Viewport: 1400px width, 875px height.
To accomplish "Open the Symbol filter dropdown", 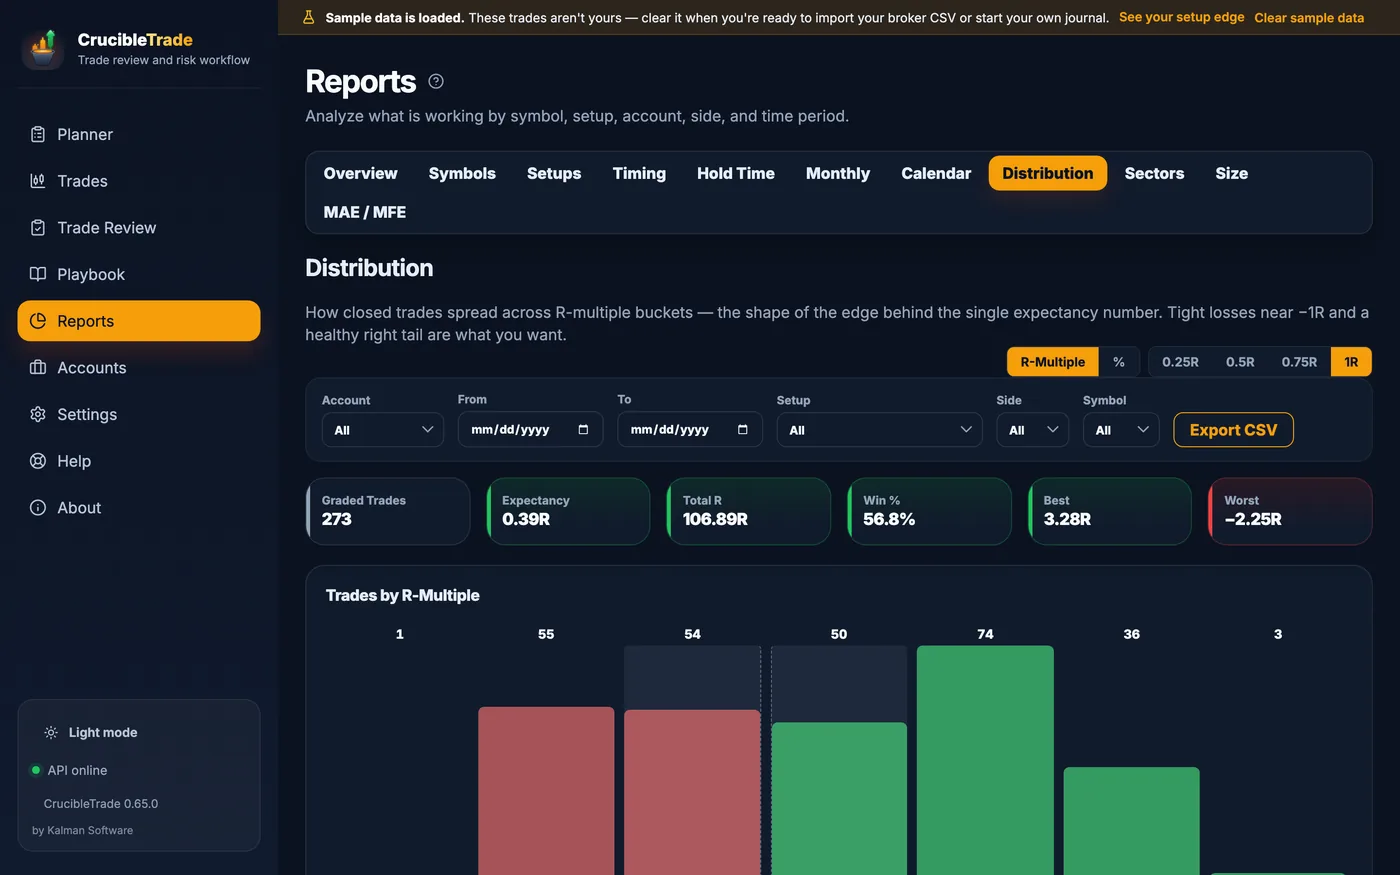I will (x=1121, y=430).
